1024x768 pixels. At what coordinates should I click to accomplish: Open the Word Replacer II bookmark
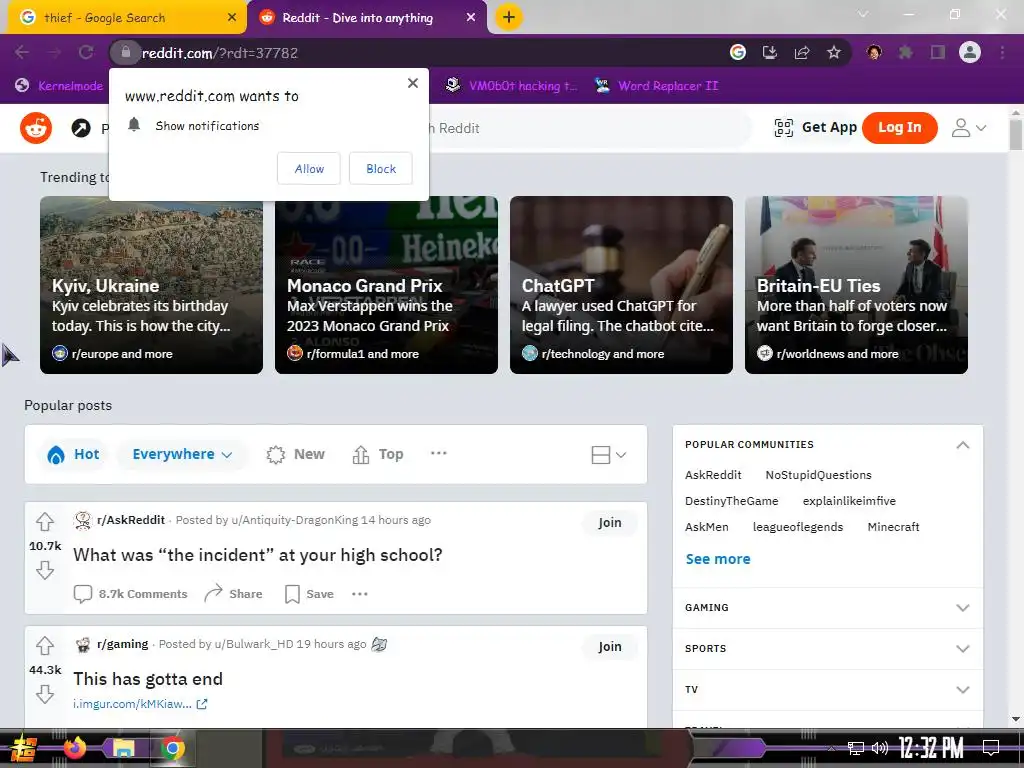(656, 86)
